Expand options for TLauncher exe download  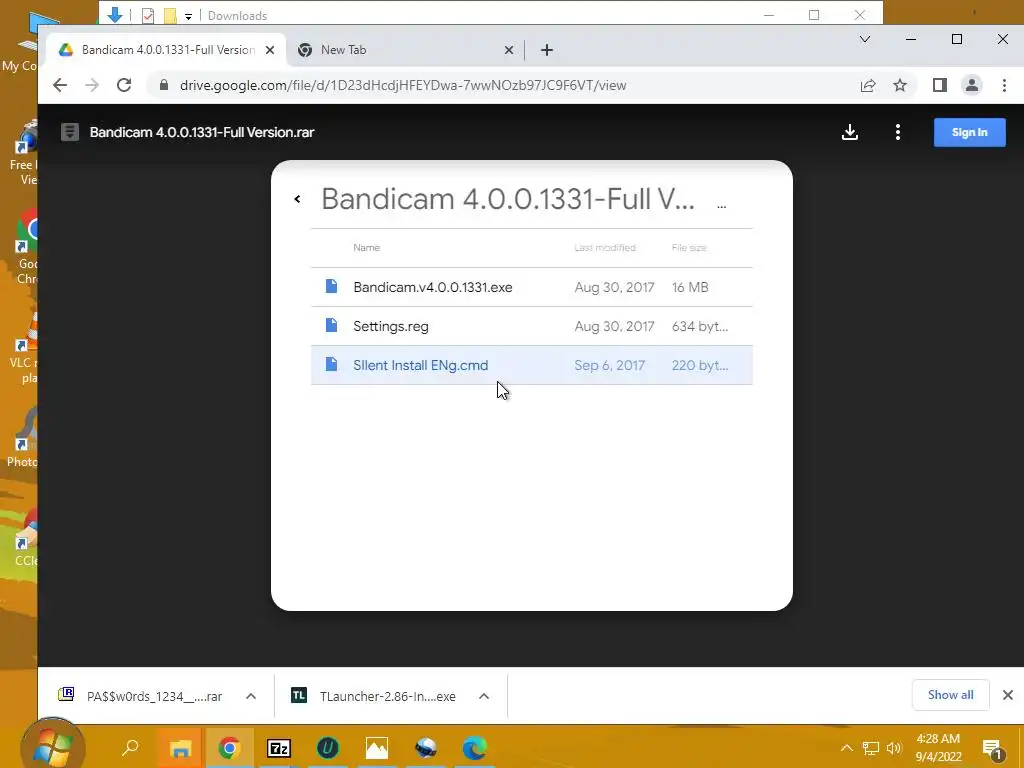pyautogui.click(x=484, y=696)
